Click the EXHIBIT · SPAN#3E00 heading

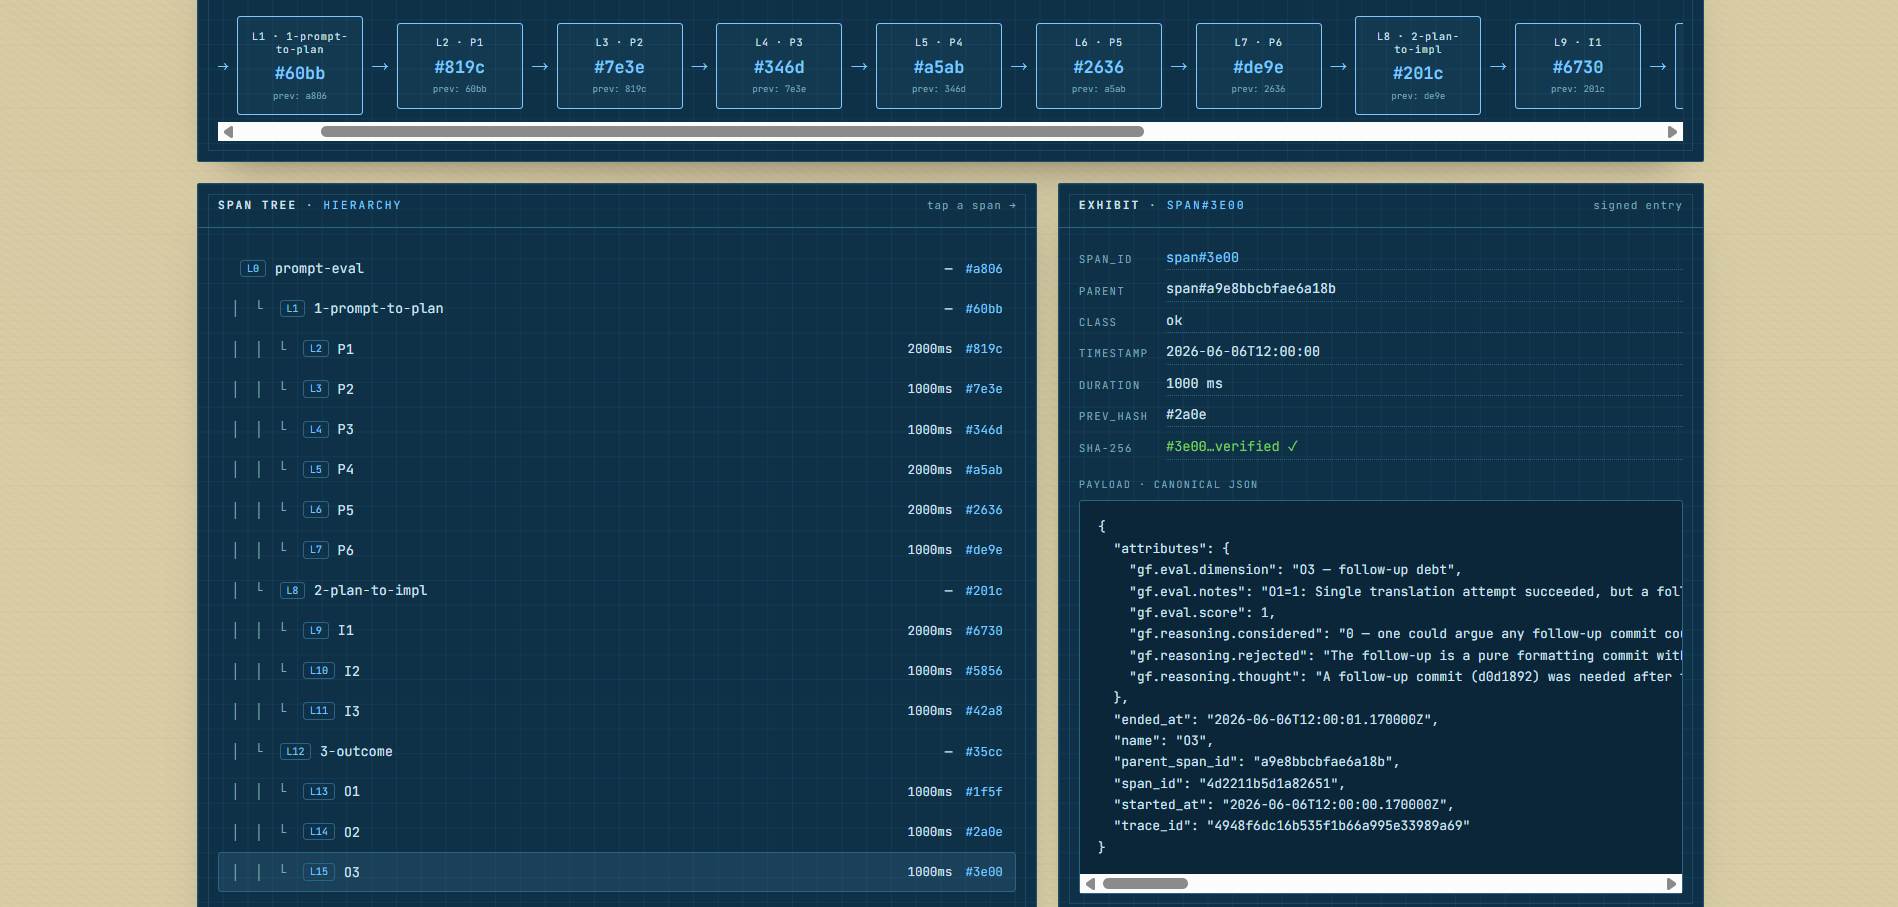click(x=1162, y=205)
